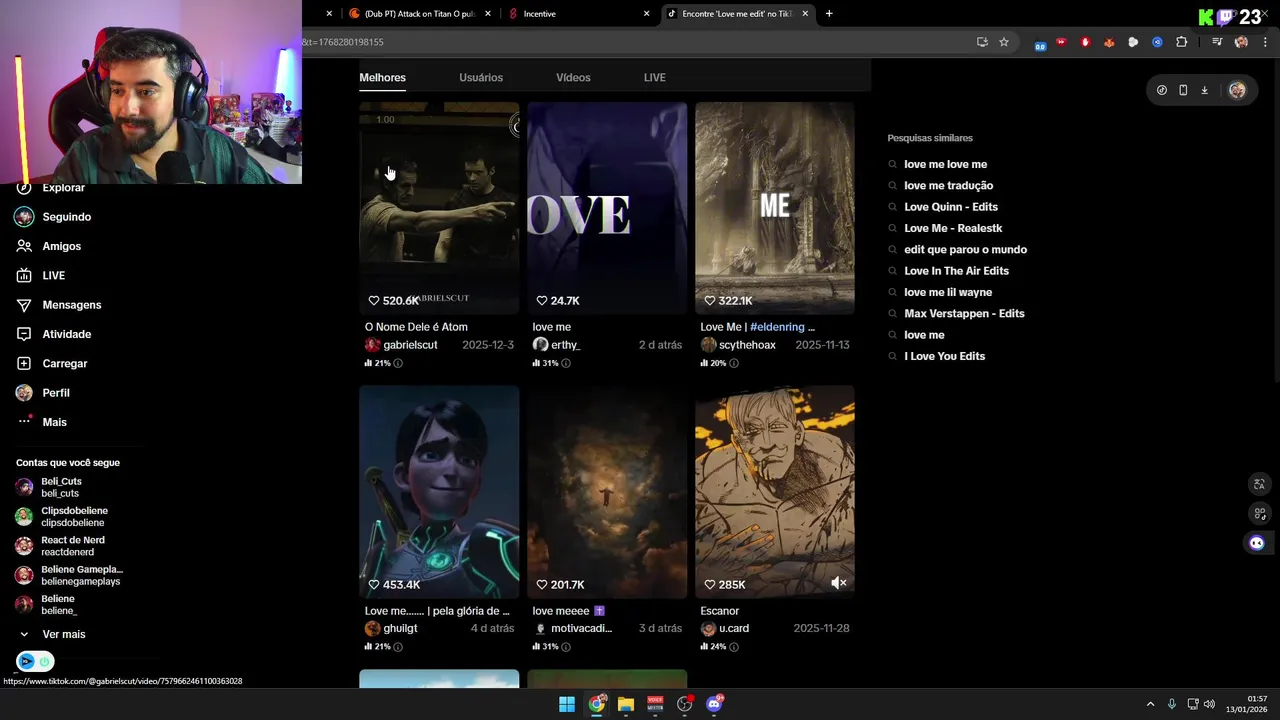Open Mensagens inbox
This screenshot has width=1280, height=720.
(71, 305)
